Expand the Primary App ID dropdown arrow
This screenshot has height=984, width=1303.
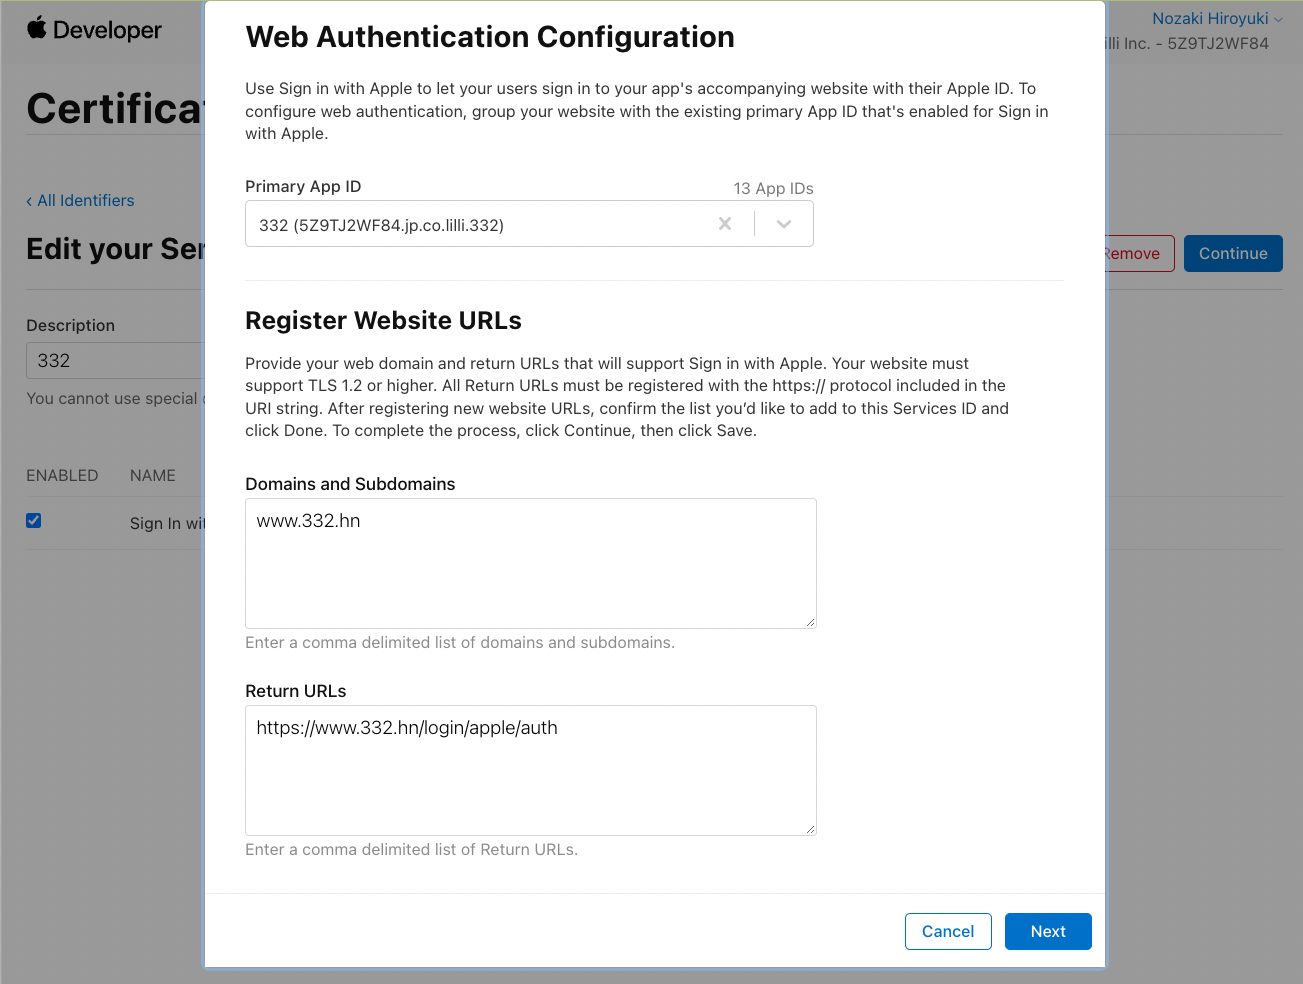(784, 224)
